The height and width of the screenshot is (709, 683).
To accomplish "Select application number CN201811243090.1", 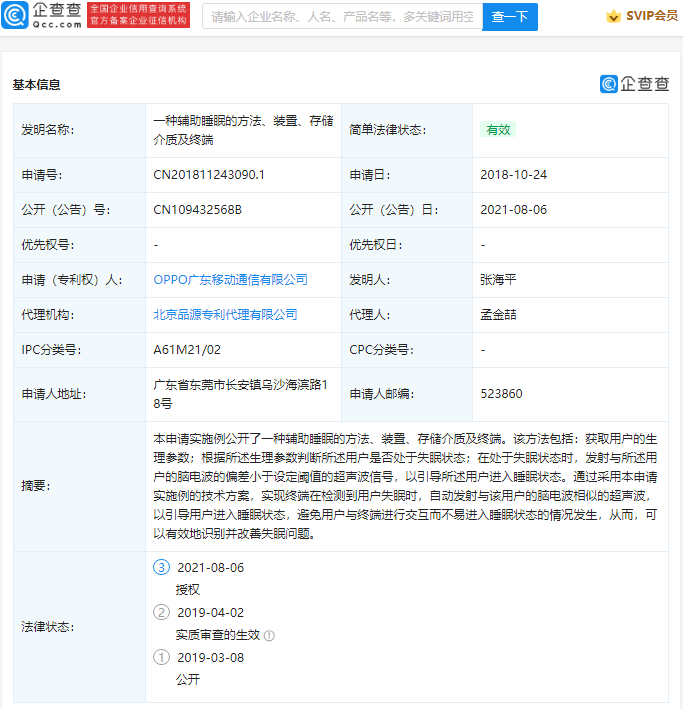I will coord(209,175).
